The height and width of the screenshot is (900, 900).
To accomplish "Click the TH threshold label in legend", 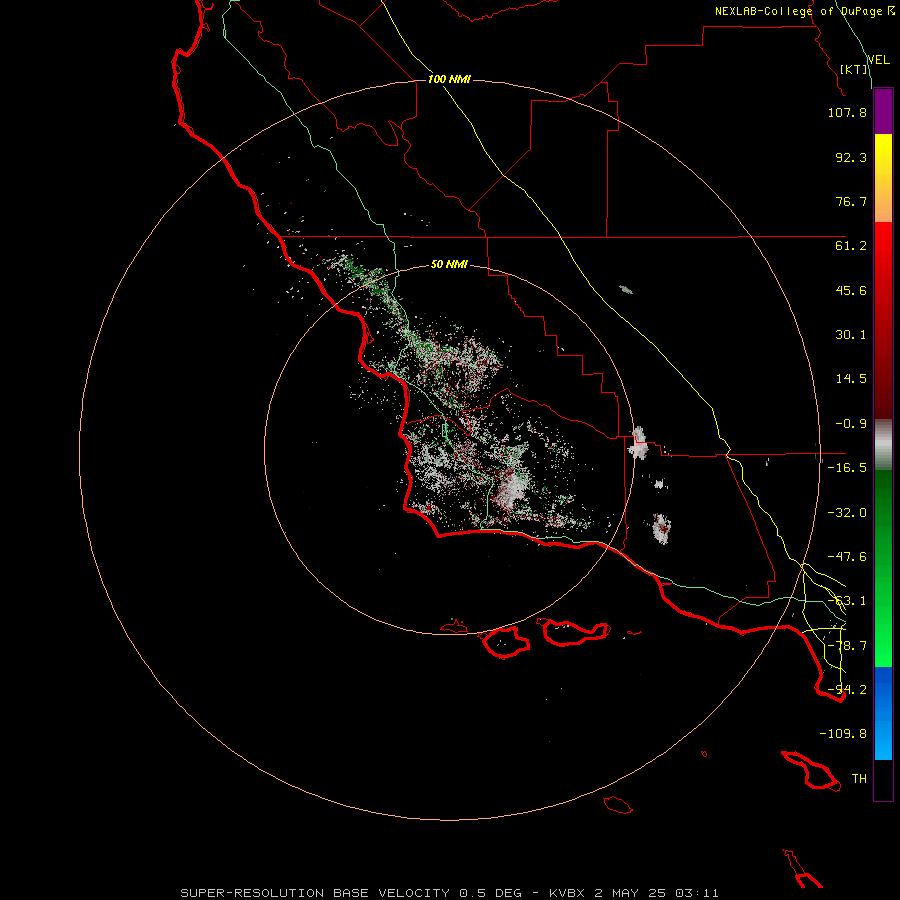I will point(859,779).
